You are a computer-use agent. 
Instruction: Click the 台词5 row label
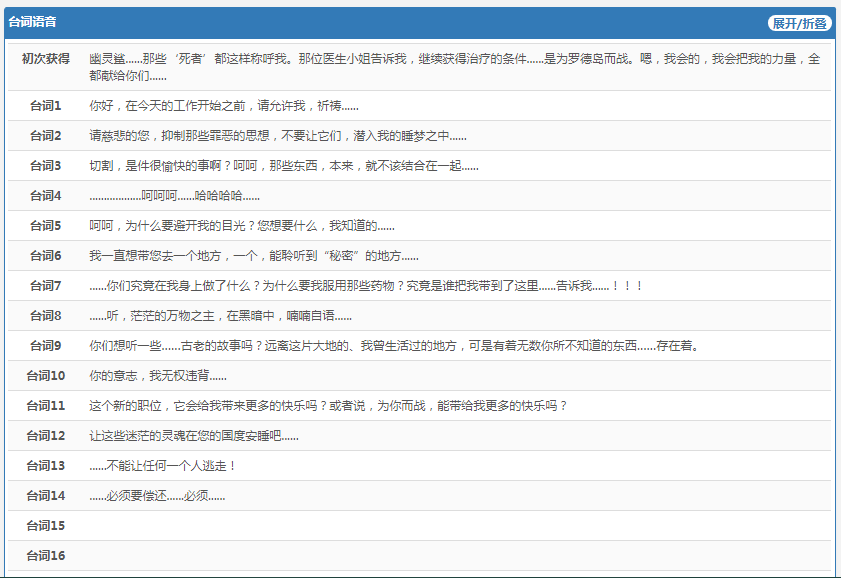tap(46, 226)
